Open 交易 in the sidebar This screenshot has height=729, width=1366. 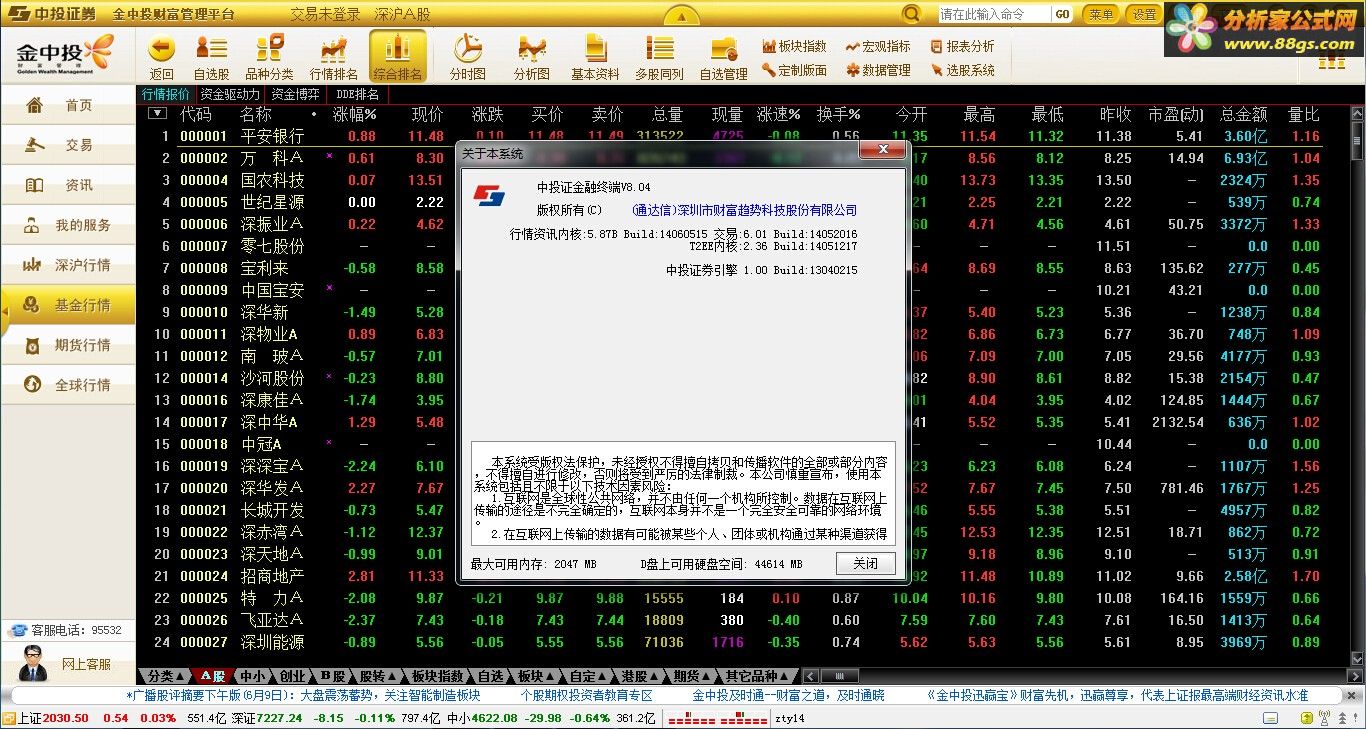click(68, 145)
